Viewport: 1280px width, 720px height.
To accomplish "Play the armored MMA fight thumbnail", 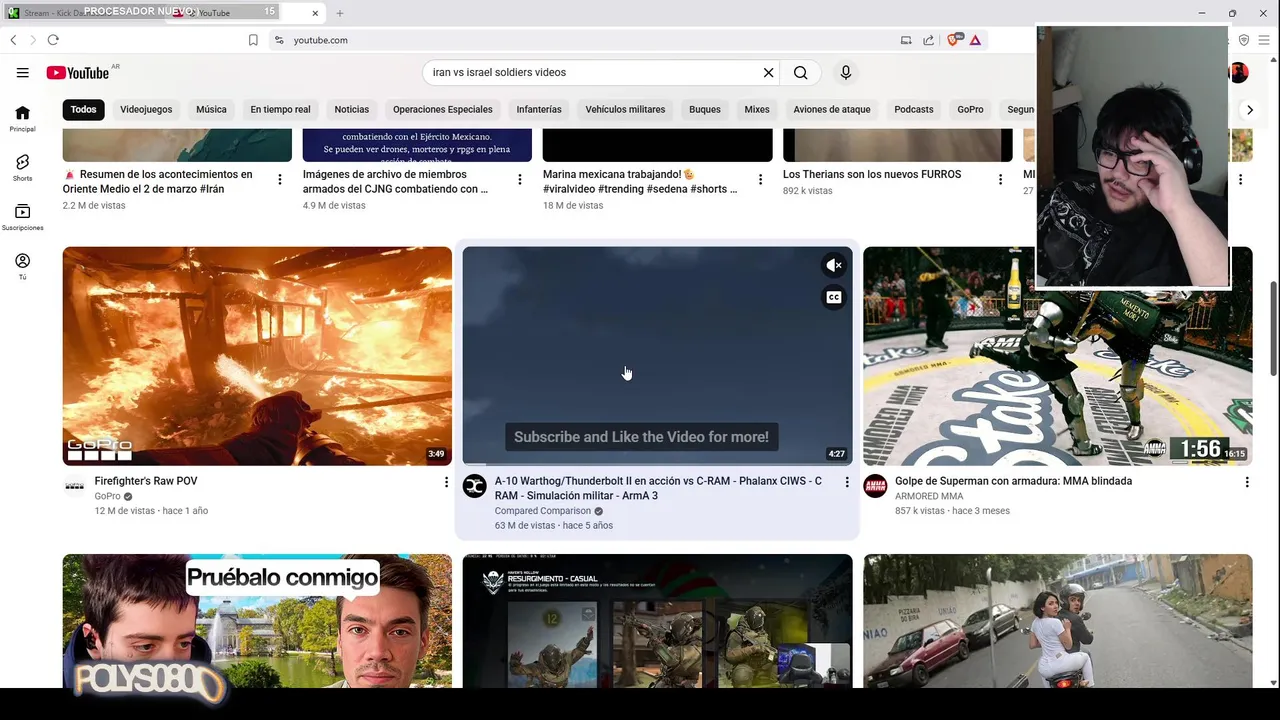I will click(x=1057, y=356).
